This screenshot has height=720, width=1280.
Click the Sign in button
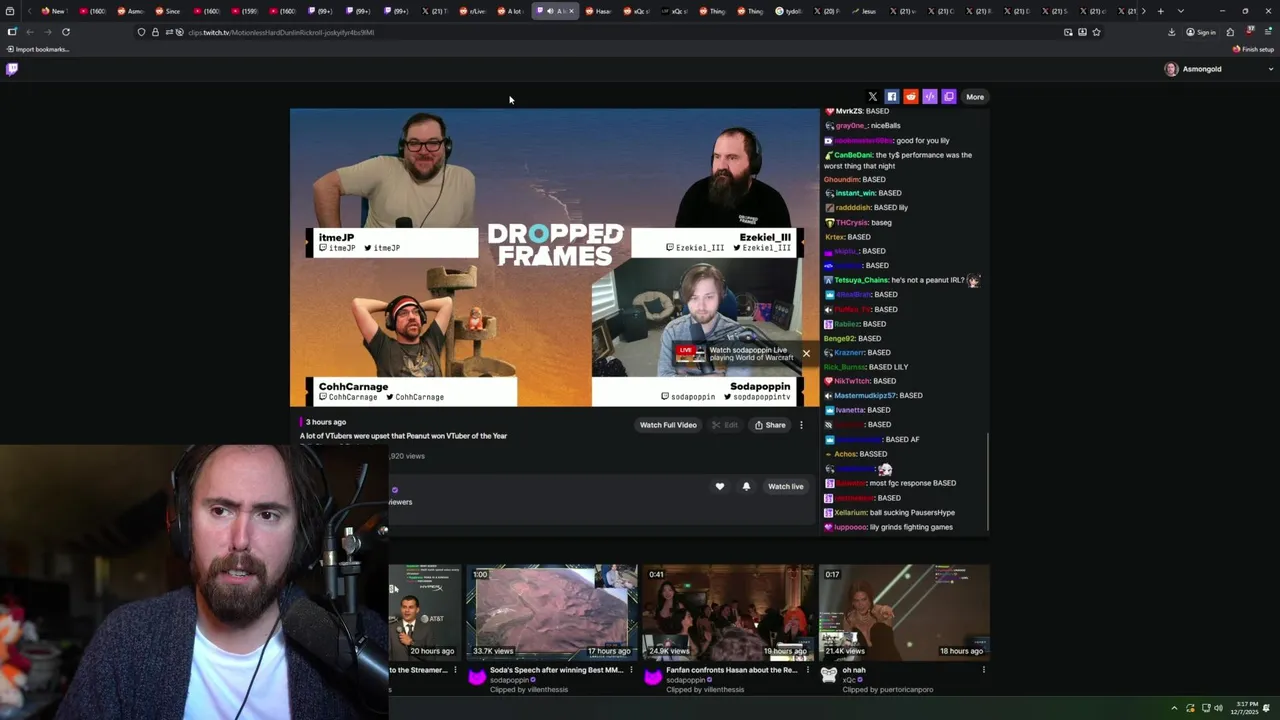point(1201,32)
